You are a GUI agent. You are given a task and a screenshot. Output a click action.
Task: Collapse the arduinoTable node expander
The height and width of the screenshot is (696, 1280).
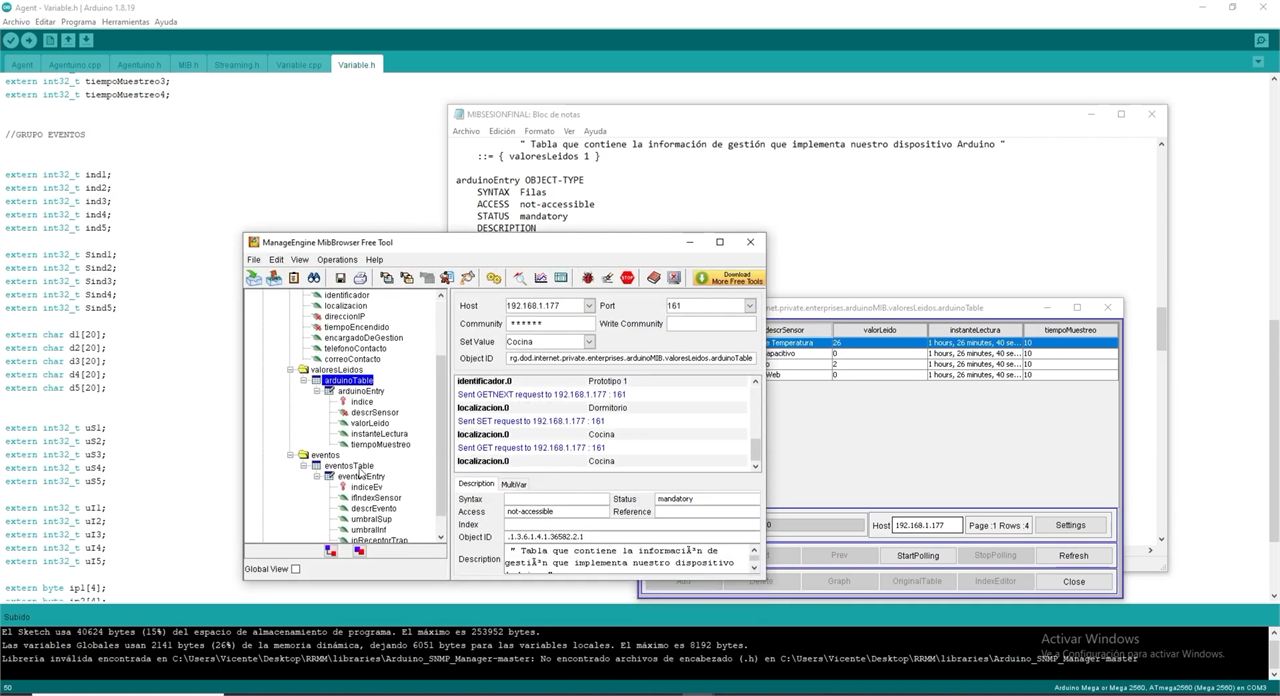[304, 381]
